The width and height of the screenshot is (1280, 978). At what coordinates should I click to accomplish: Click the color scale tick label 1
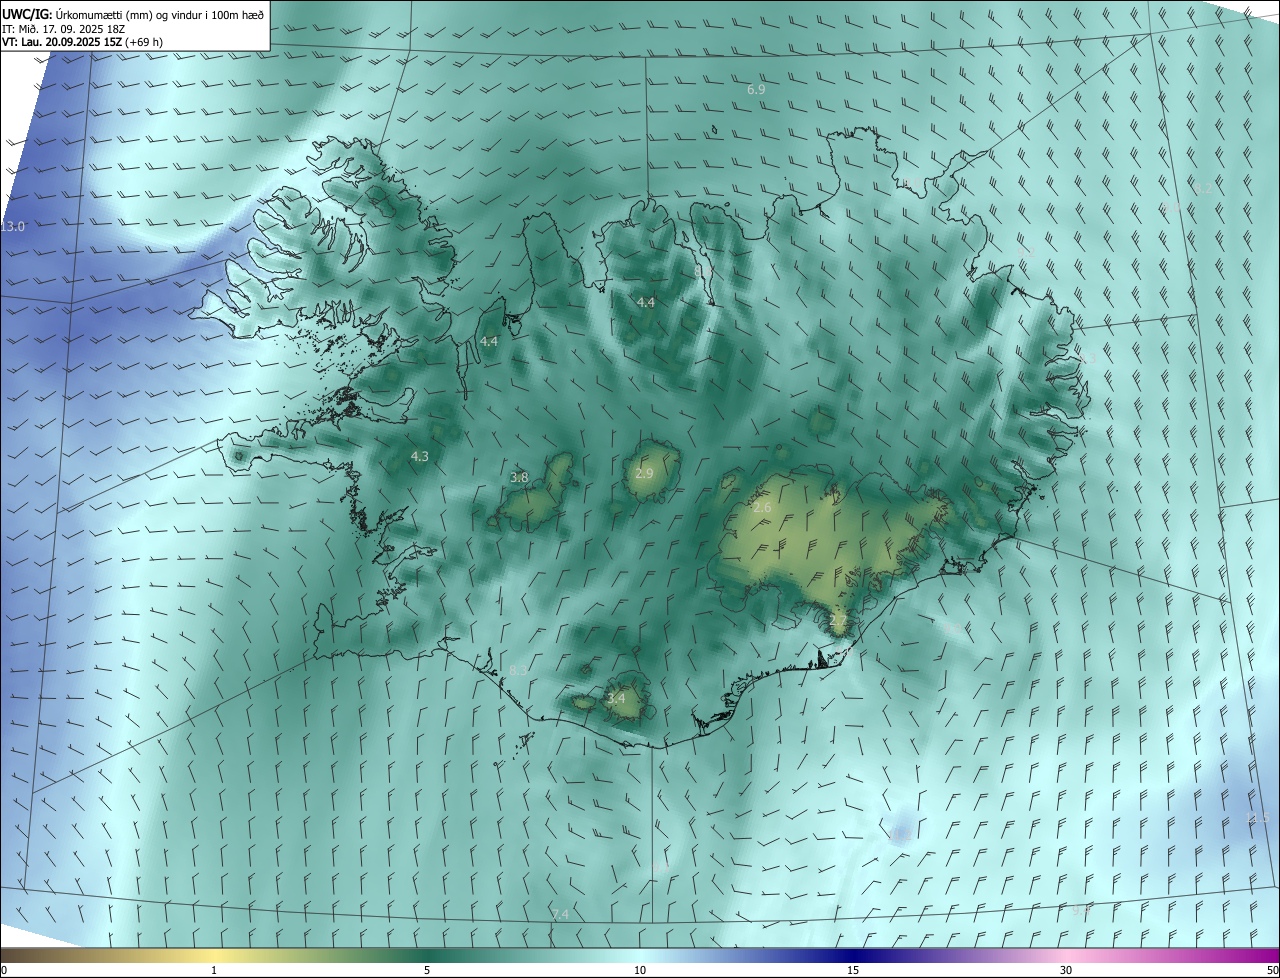214,970
